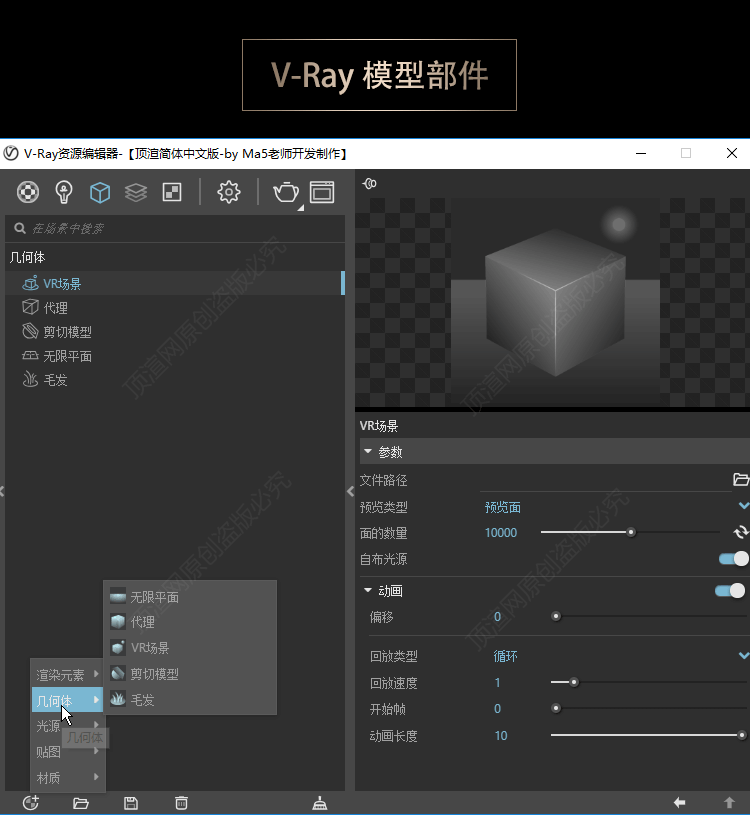Choose 毛发 from the geometry submenu
This screenshot has height=815, width=750.
pos(190,700)
